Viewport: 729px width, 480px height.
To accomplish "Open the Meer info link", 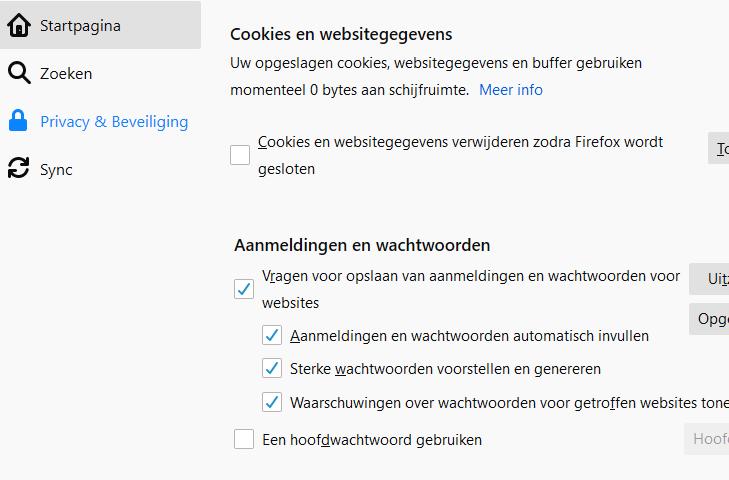I will tap(511, 90).
